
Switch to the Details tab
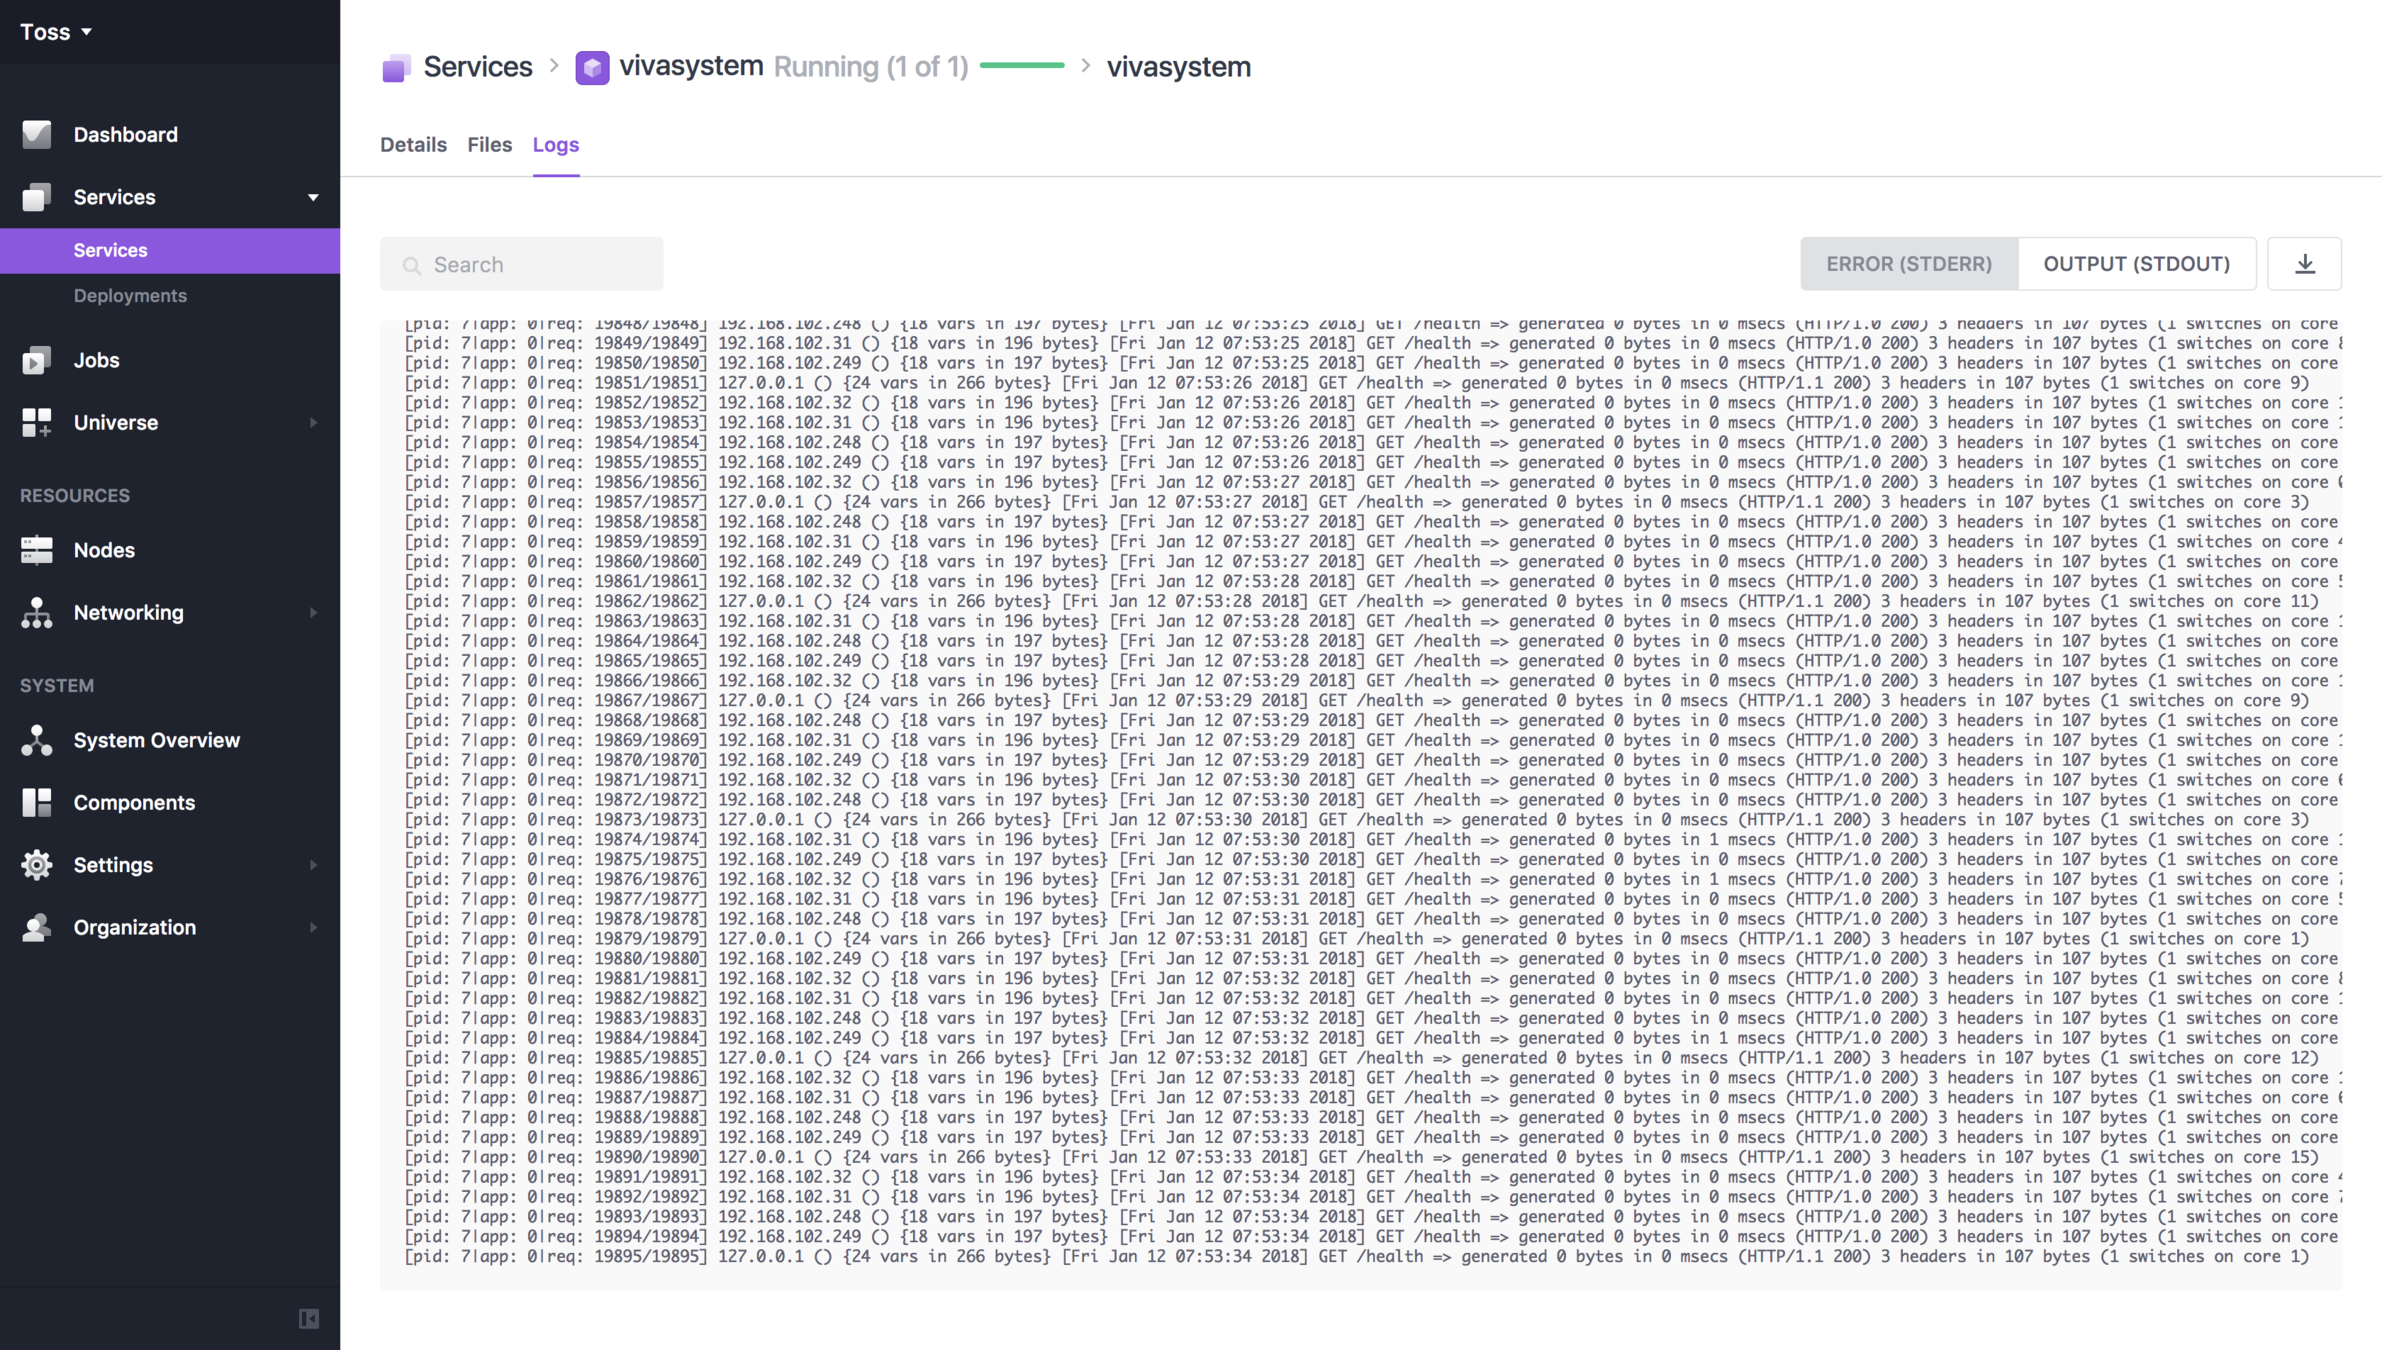pos(413,145)
